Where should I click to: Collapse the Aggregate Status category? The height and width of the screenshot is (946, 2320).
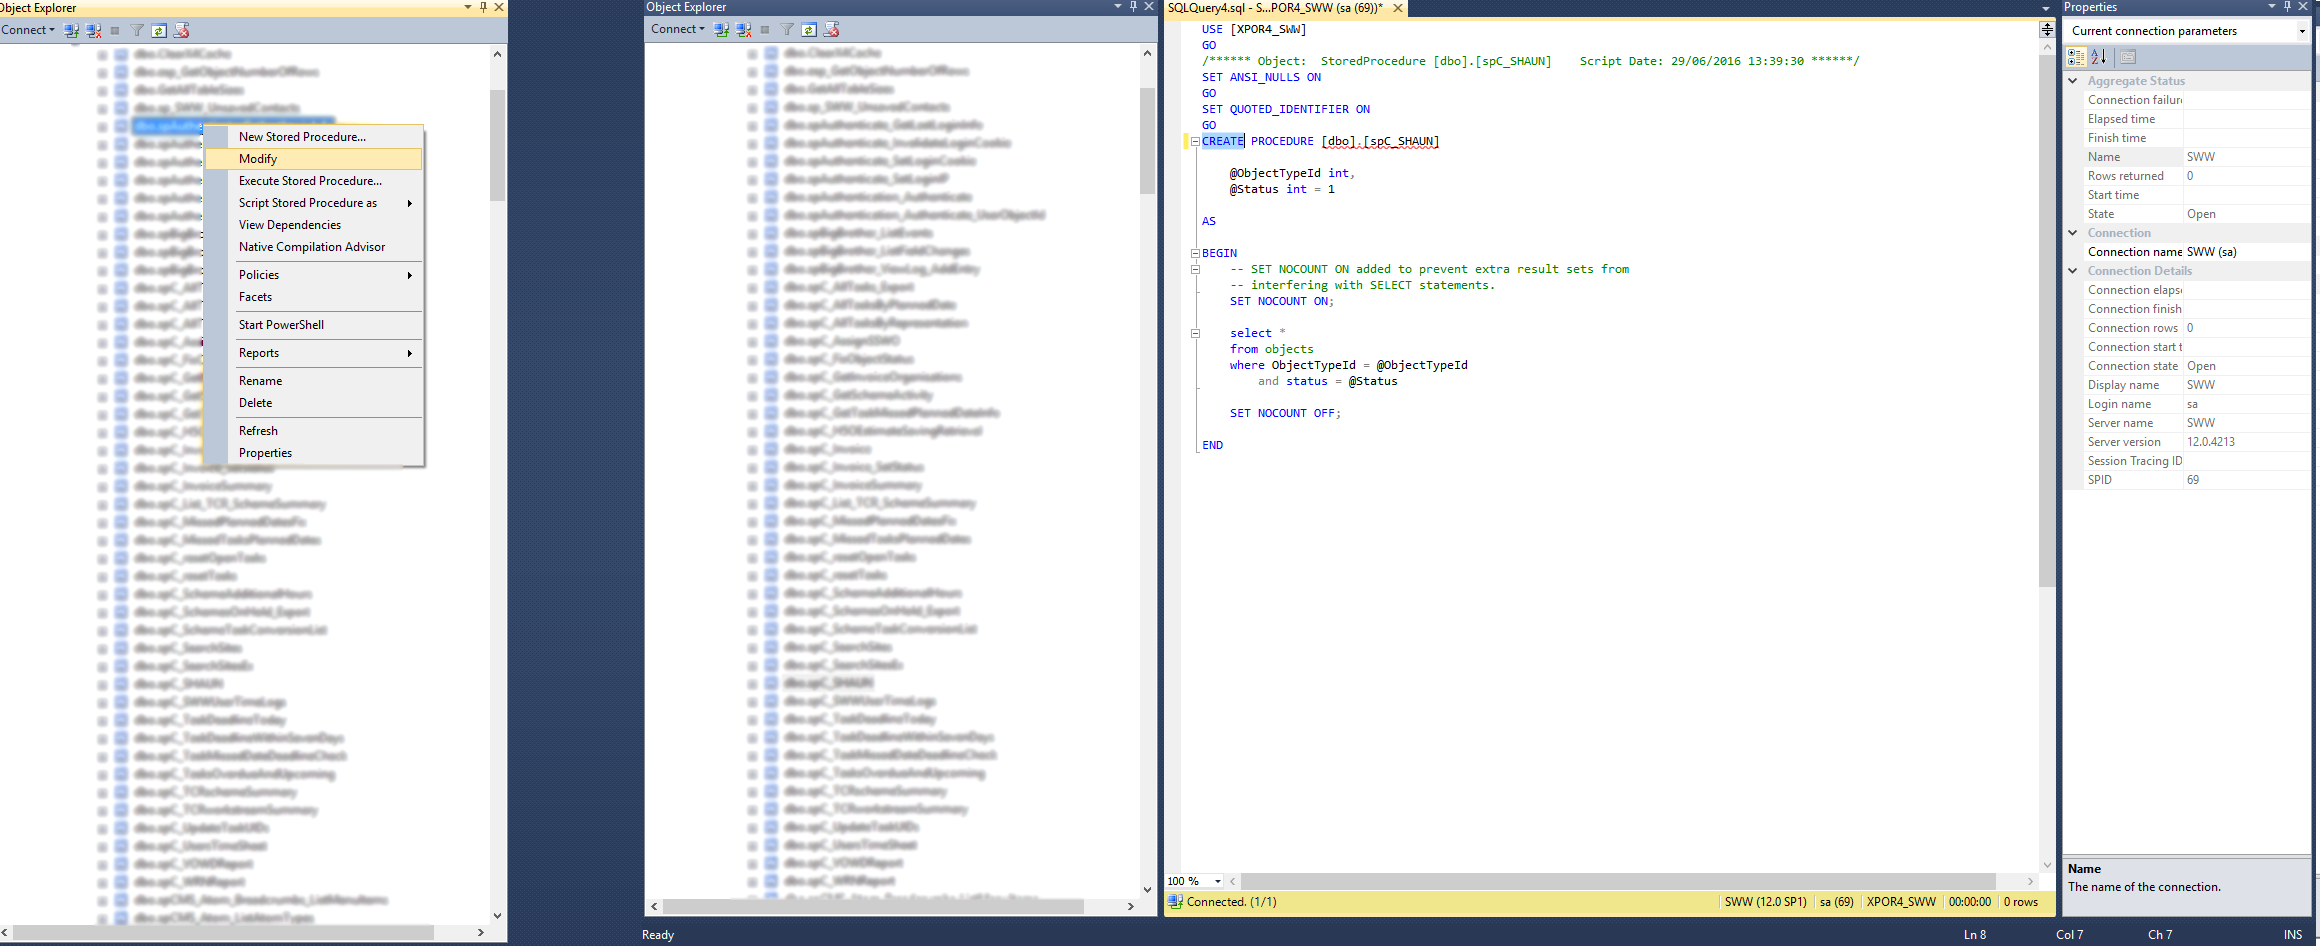(2073, 81)
